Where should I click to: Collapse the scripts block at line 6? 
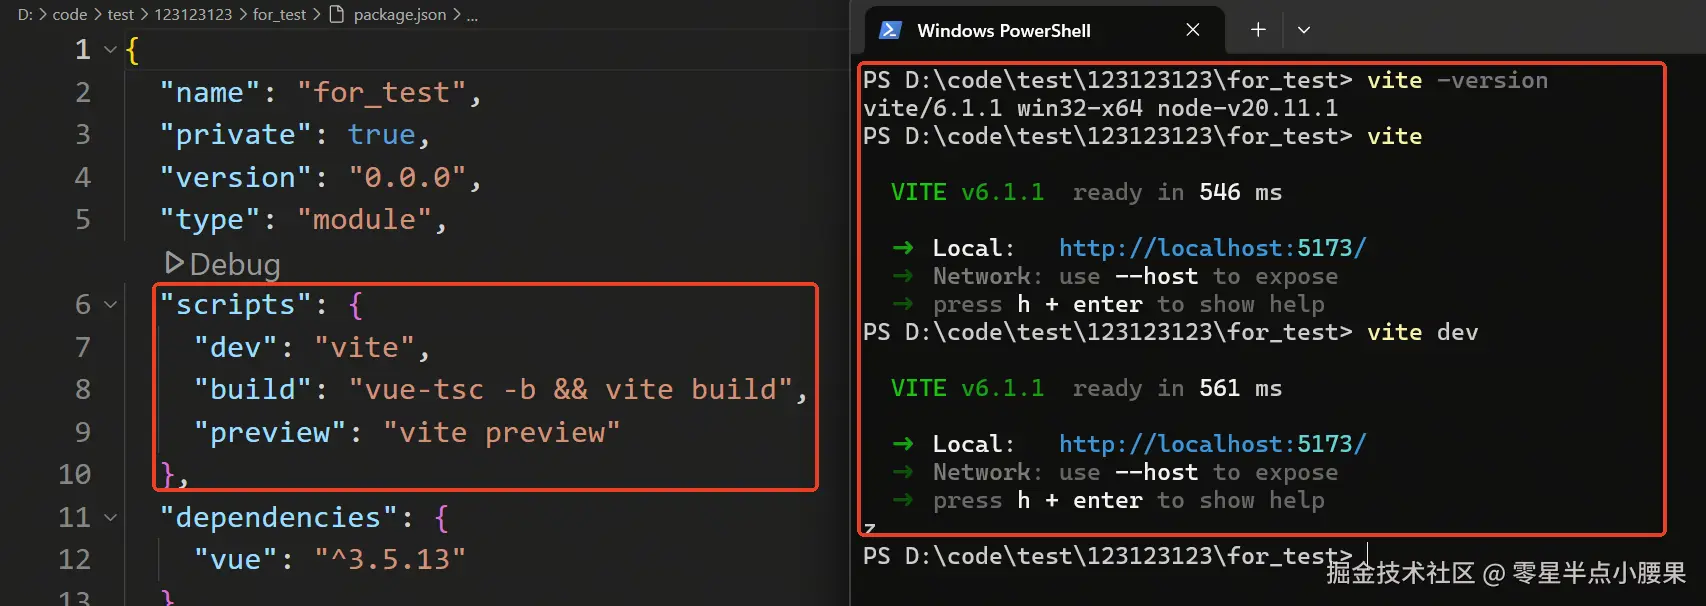tap(110, 304)
